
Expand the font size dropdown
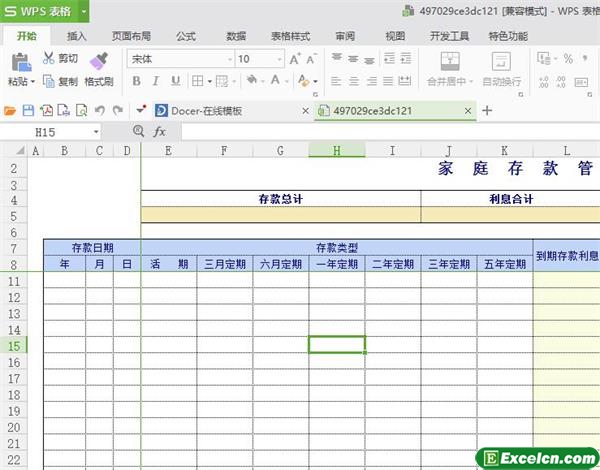click(x=277, y=59)
